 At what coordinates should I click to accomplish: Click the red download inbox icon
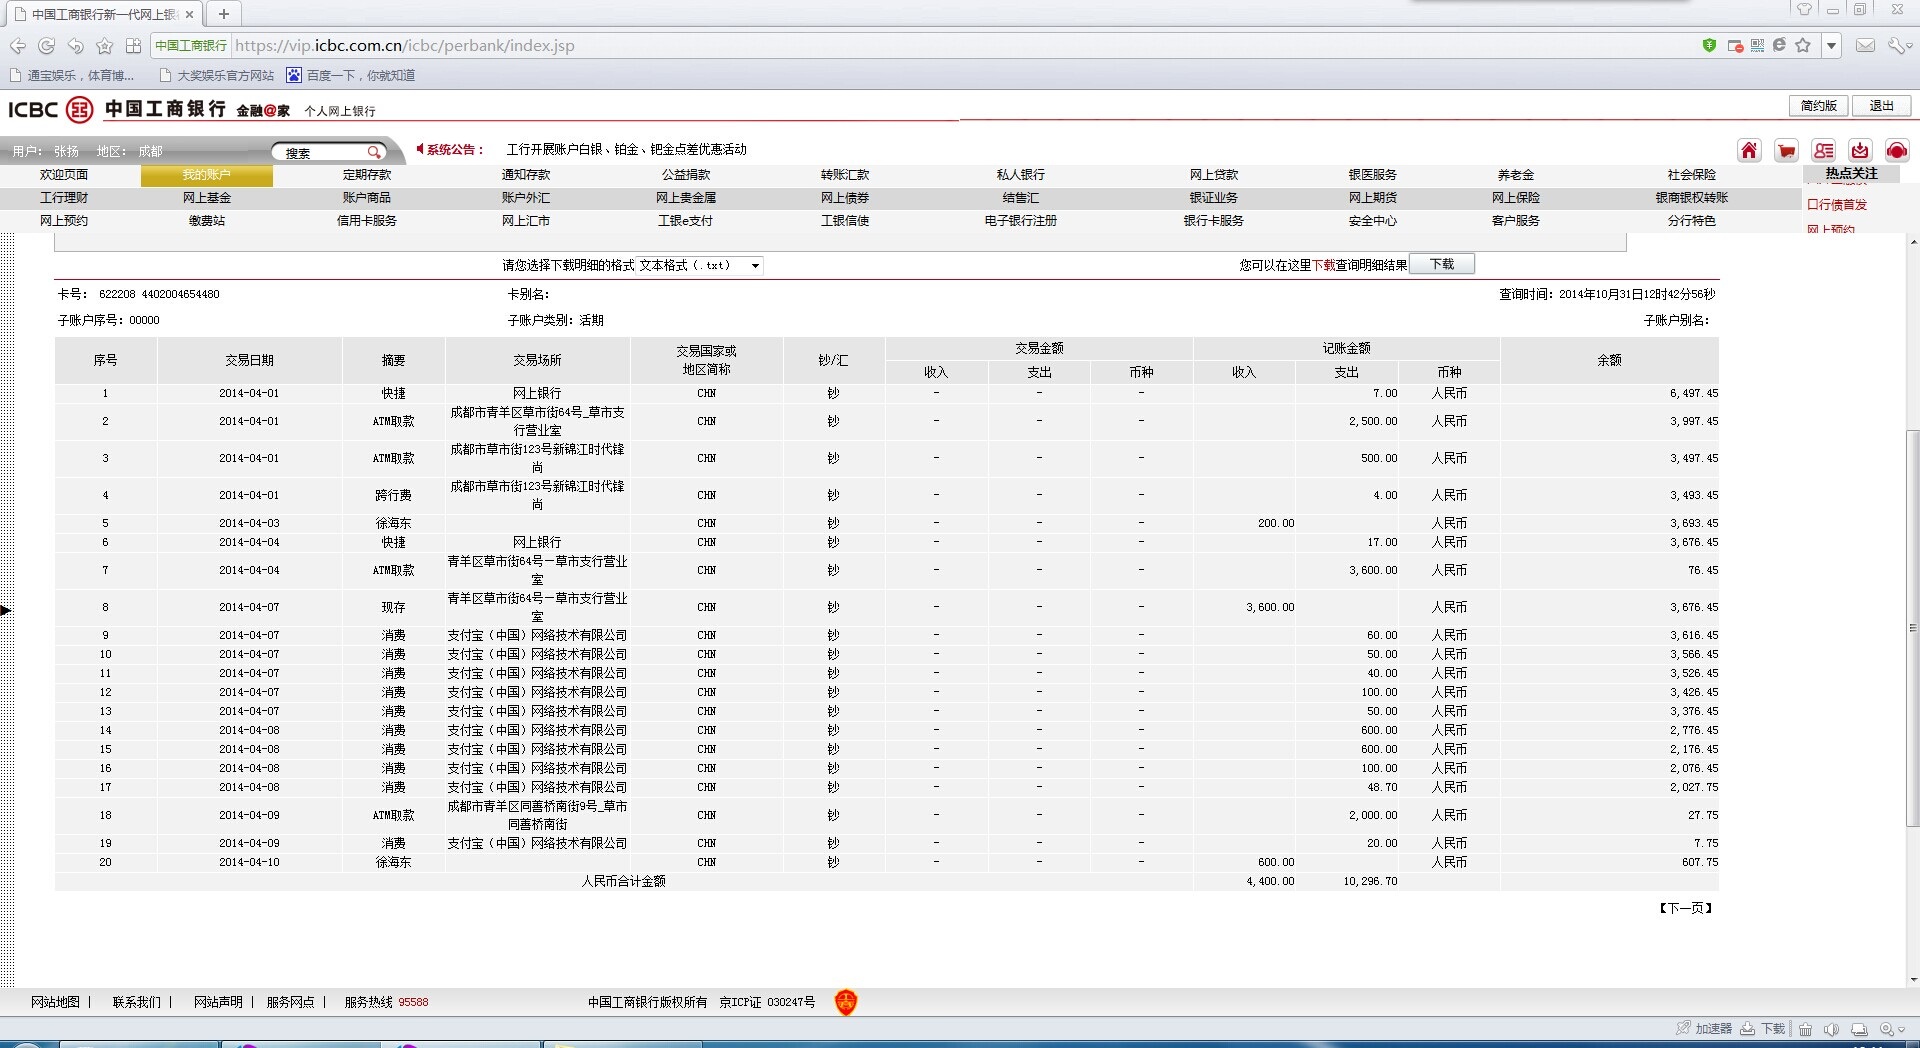[x=1860, y=151]
